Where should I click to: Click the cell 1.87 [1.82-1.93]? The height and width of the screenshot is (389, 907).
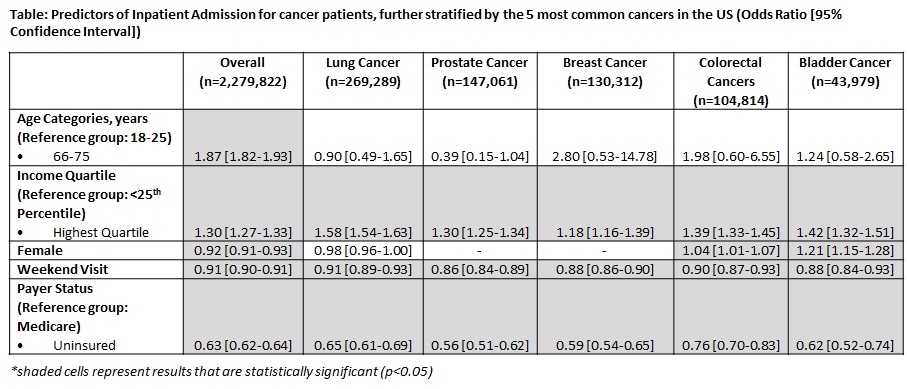pyautogui.click(x=243, y=156)
